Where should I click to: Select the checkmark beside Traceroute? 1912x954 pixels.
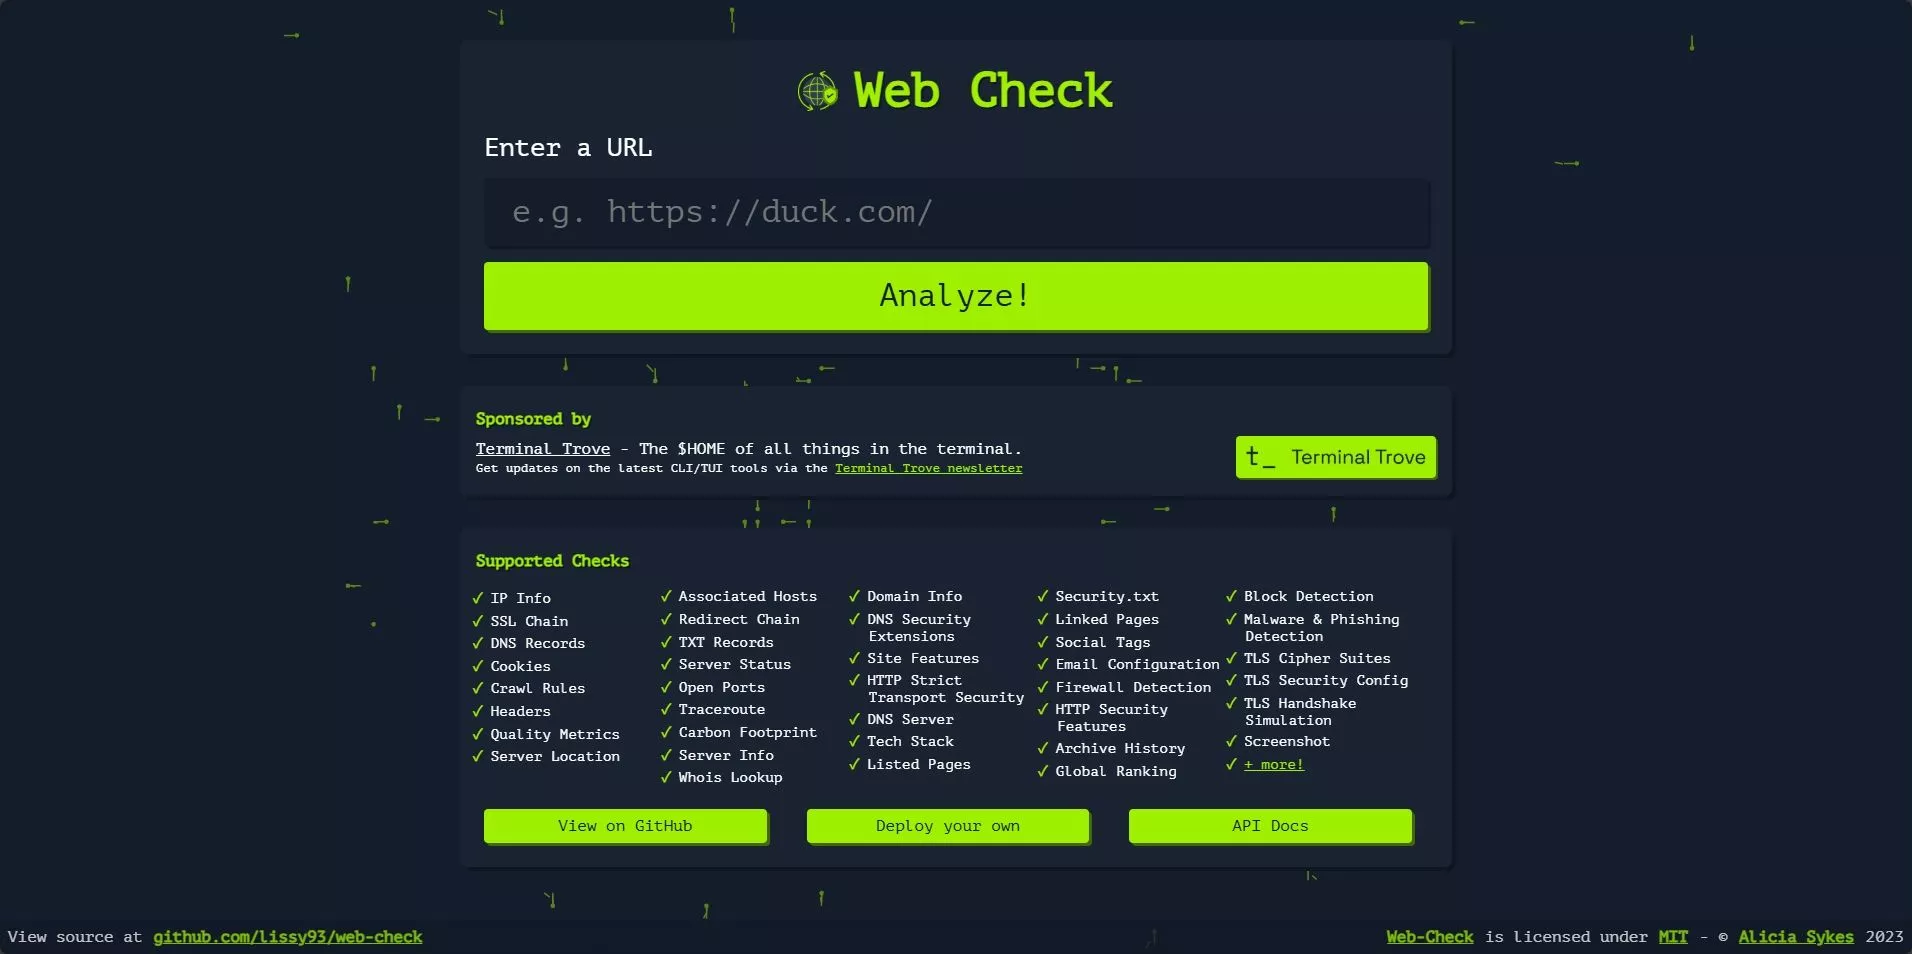[x=666, y=710]
